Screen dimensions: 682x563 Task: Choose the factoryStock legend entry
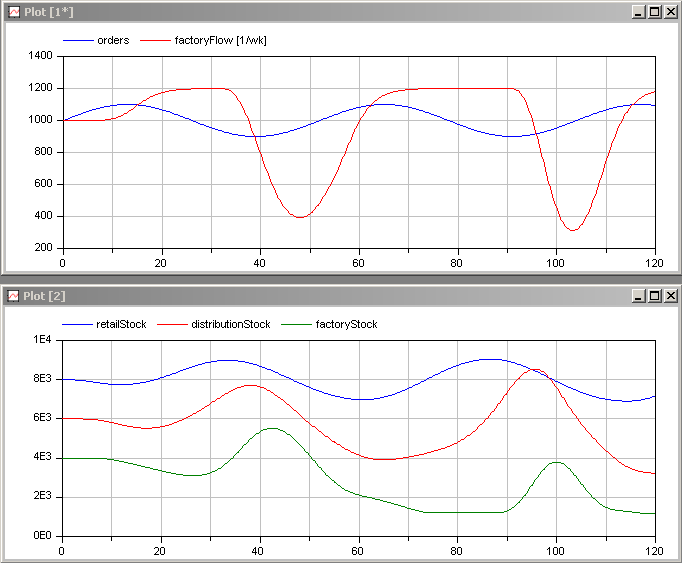[x=346, y=324]
